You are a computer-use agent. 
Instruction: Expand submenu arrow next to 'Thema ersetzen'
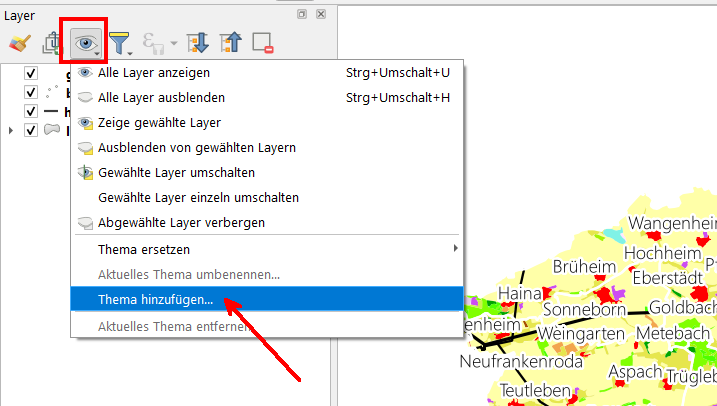point(455,248)
